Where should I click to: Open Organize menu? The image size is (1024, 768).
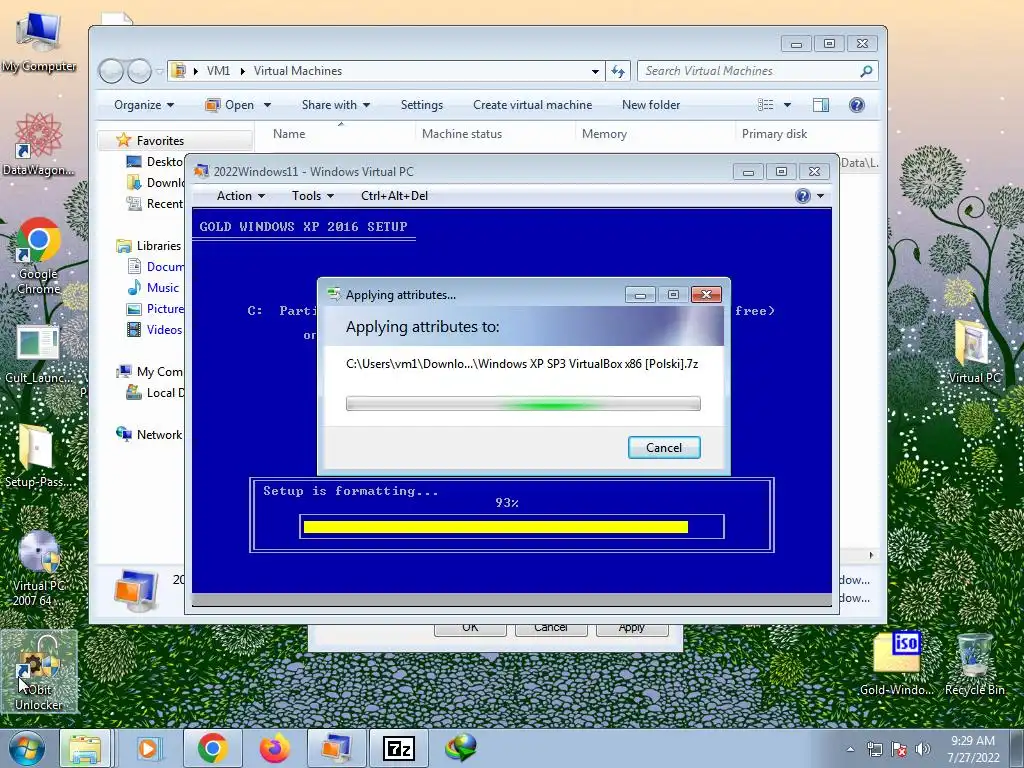(x=144, y=105)
